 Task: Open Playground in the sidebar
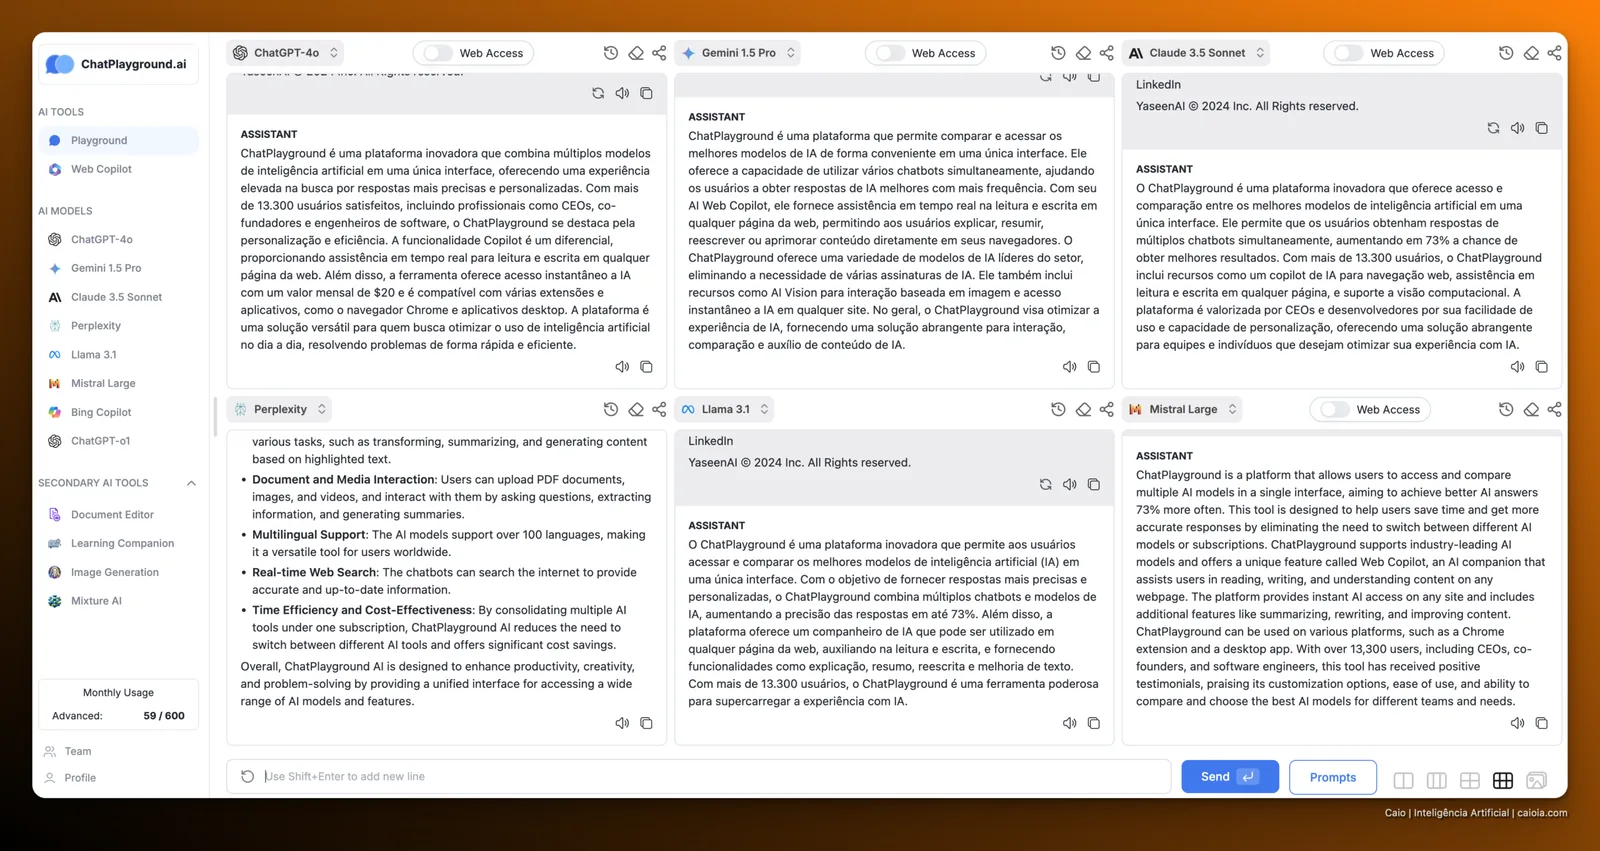tap(119, 141)
